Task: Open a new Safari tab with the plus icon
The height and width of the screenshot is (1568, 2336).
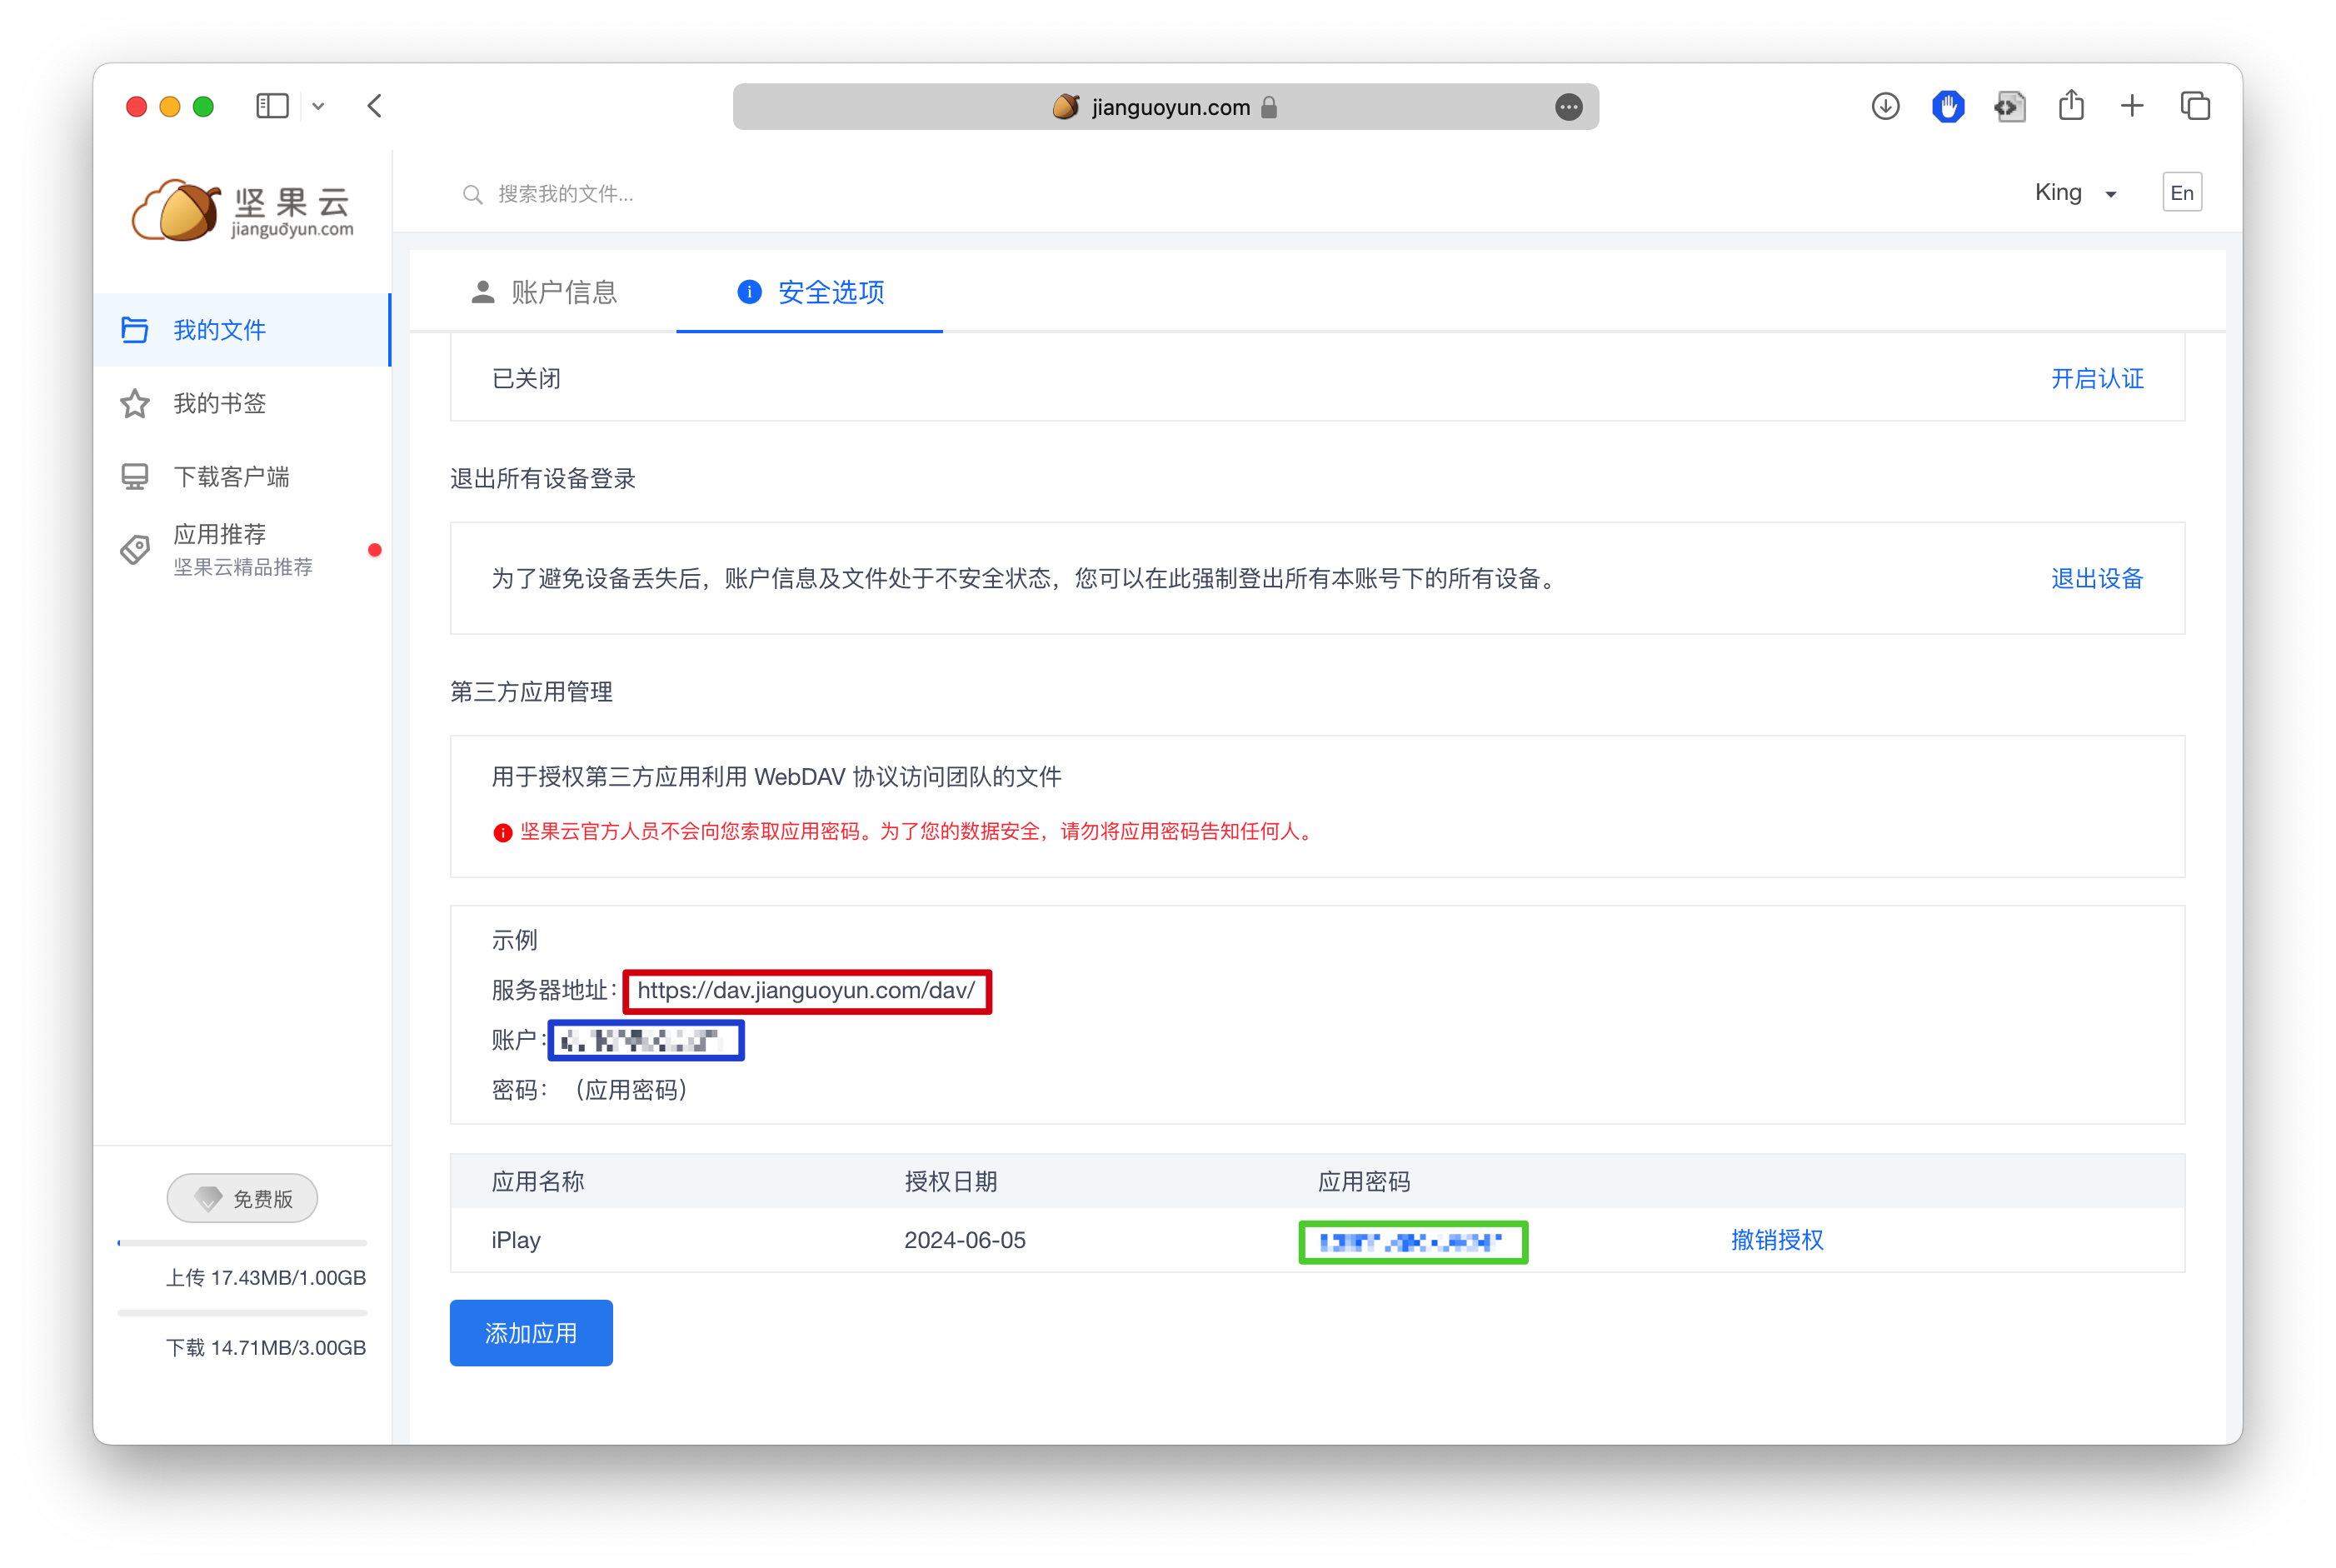Action: click(x=2131, y=106)
